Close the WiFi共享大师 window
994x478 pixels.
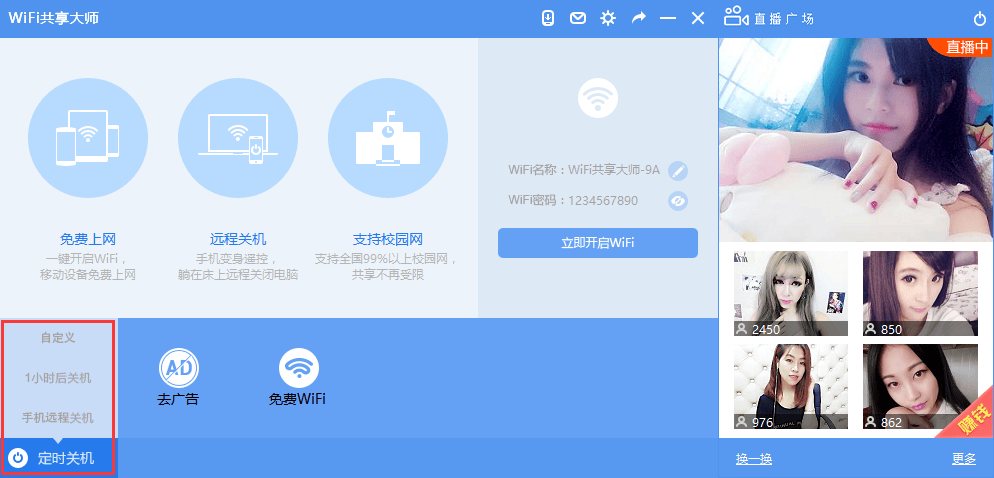pyautogui.click(x=698, y=18)
